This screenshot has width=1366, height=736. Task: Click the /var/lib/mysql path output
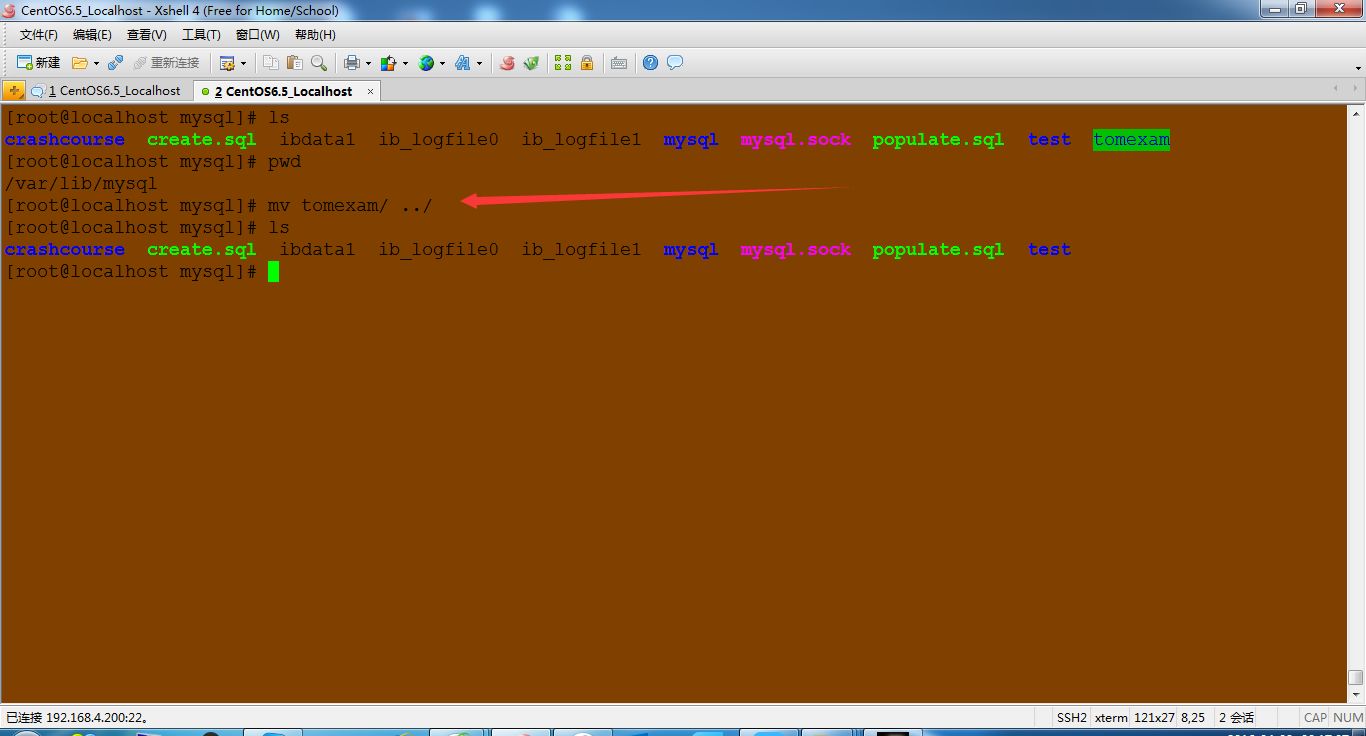coord(81,184)
